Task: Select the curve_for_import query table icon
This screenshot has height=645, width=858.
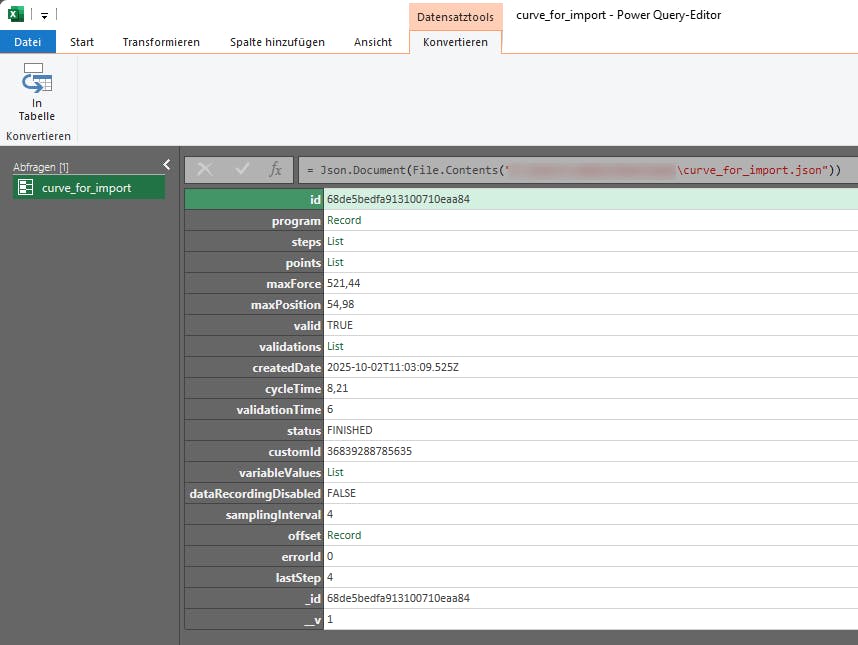Action: pos(26,188)
